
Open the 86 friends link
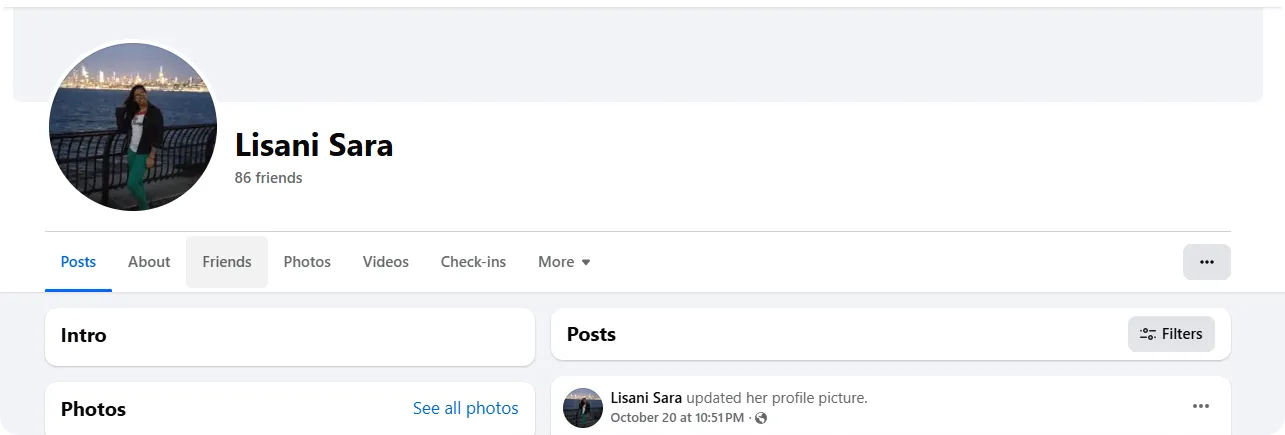268,178
